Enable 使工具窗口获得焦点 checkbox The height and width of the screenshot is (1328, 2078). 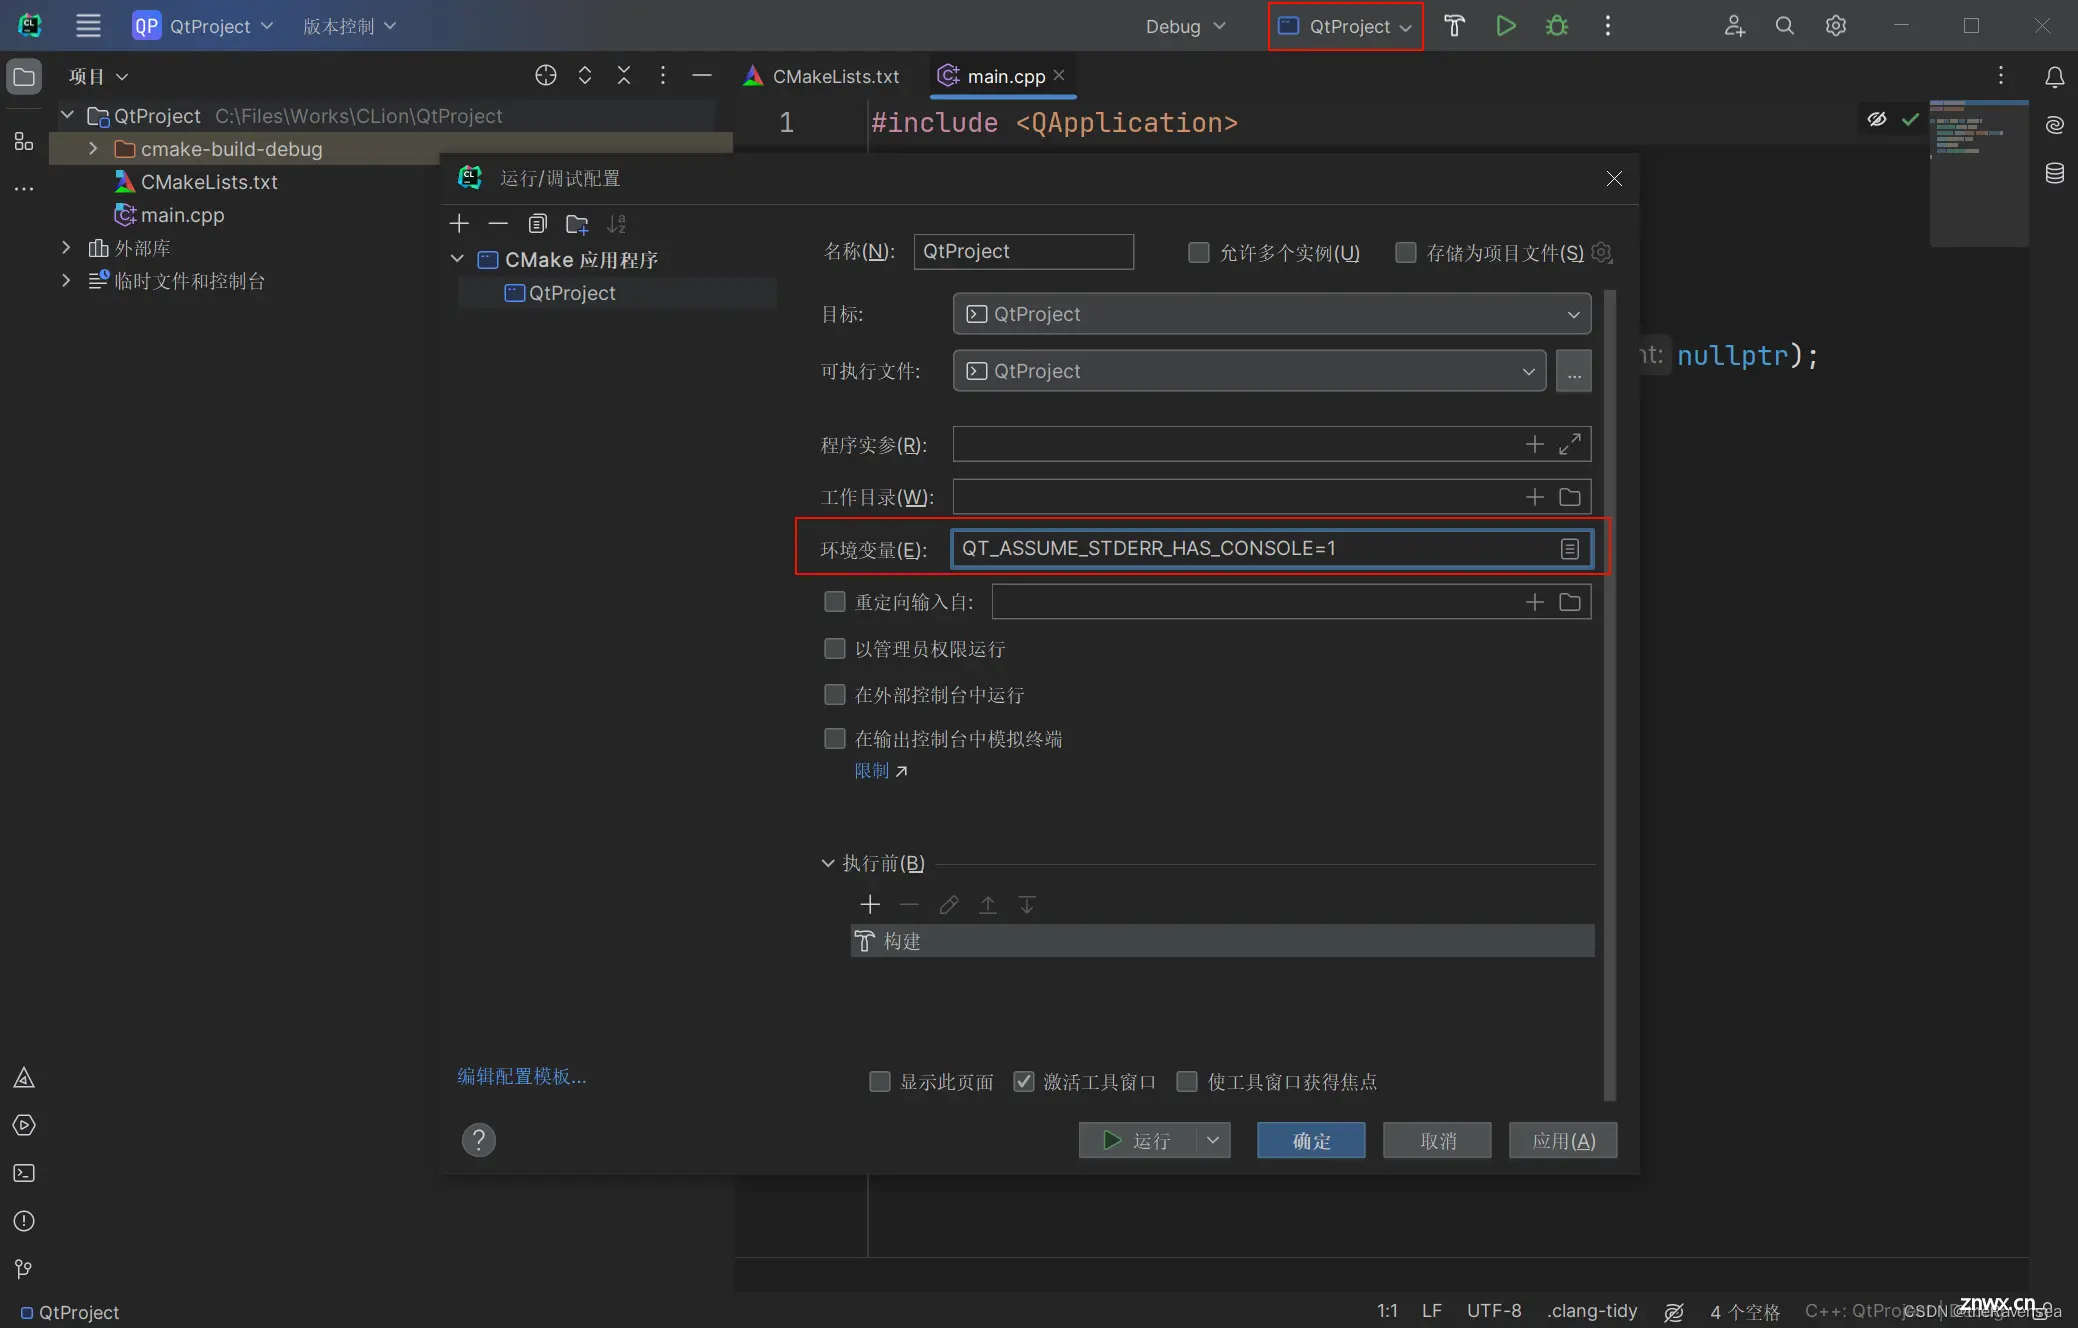[1187, 1081]
